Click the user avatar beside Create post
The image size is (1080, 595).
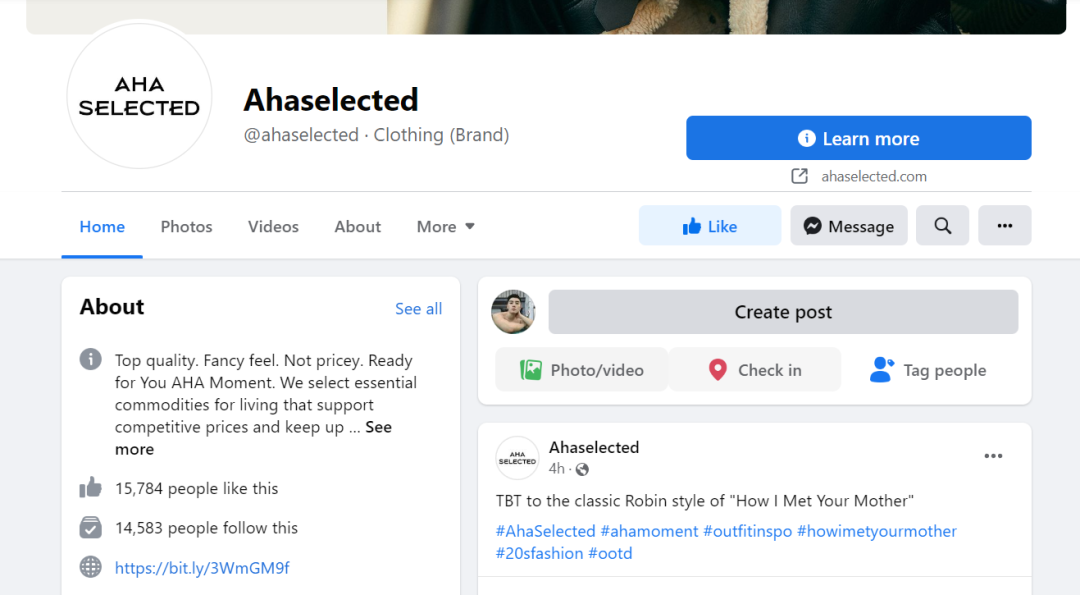click(513, 312)
